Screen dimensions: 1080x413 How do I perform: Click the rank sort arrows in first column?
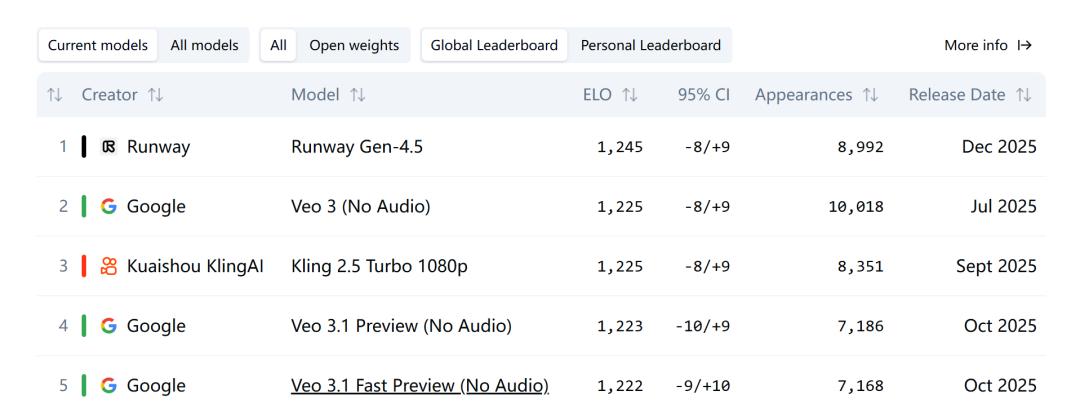pyautogui.click(x=54, y=95)
